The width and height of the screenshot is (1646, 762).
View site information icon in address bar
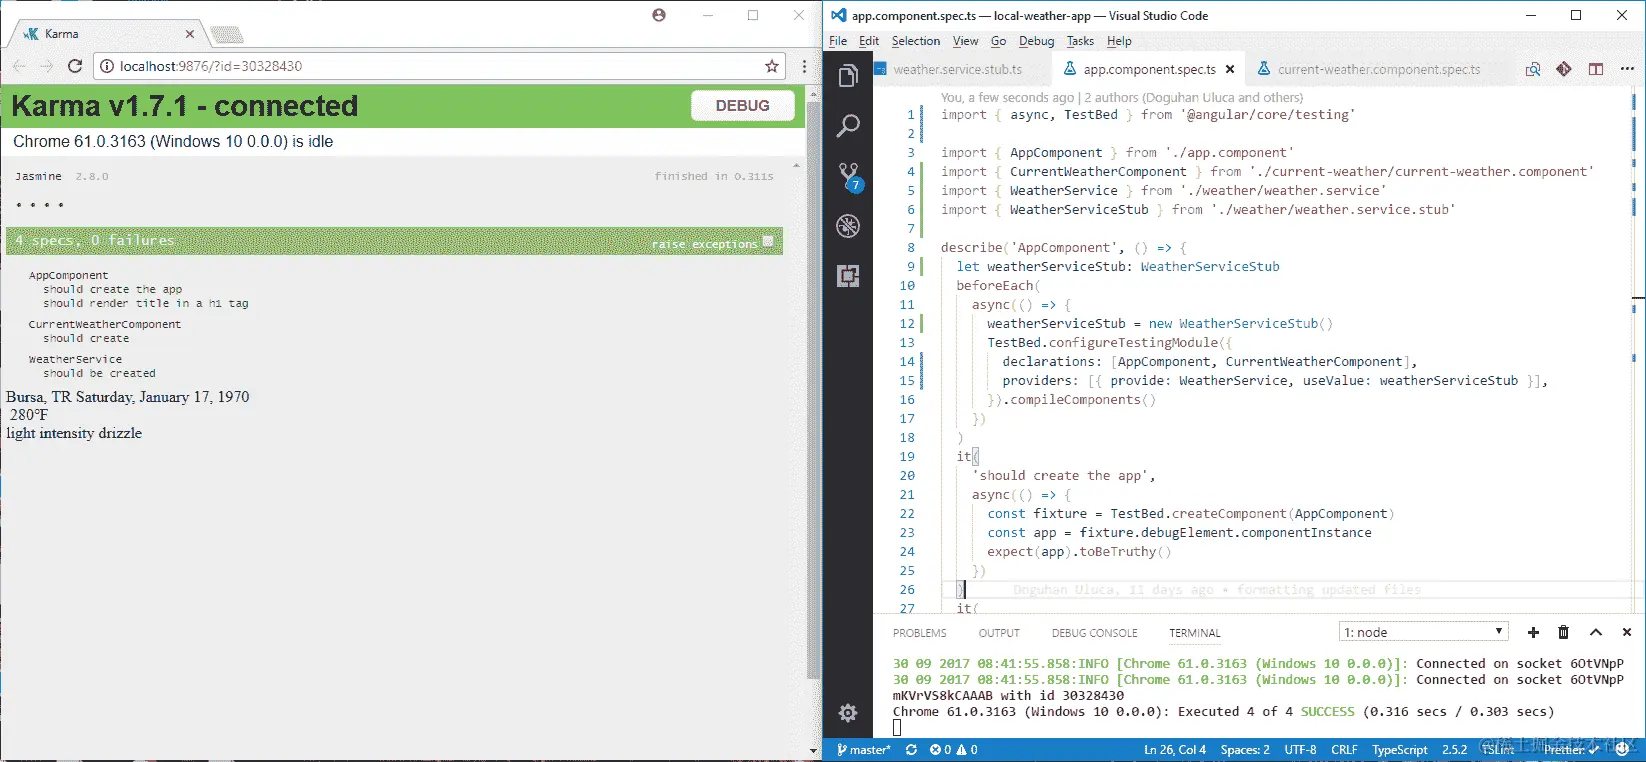coord(107,66)
